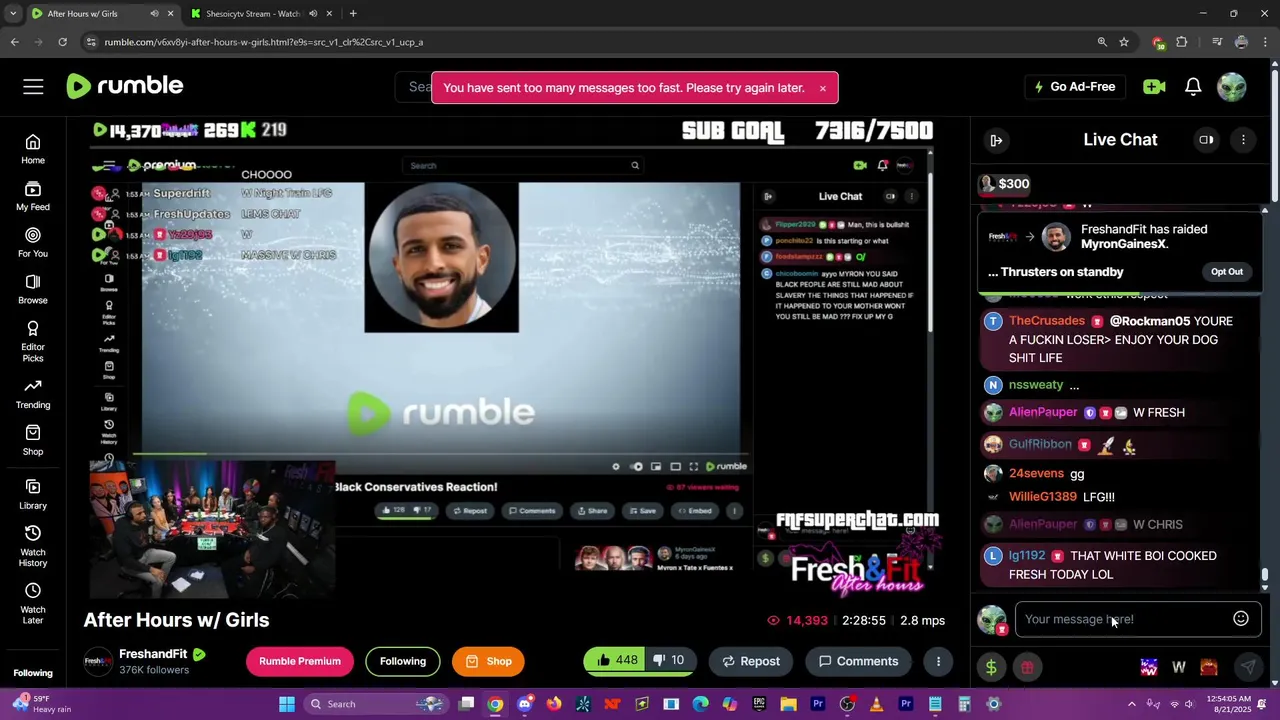Click the lg1192 username in chat

pos(1027,556)
